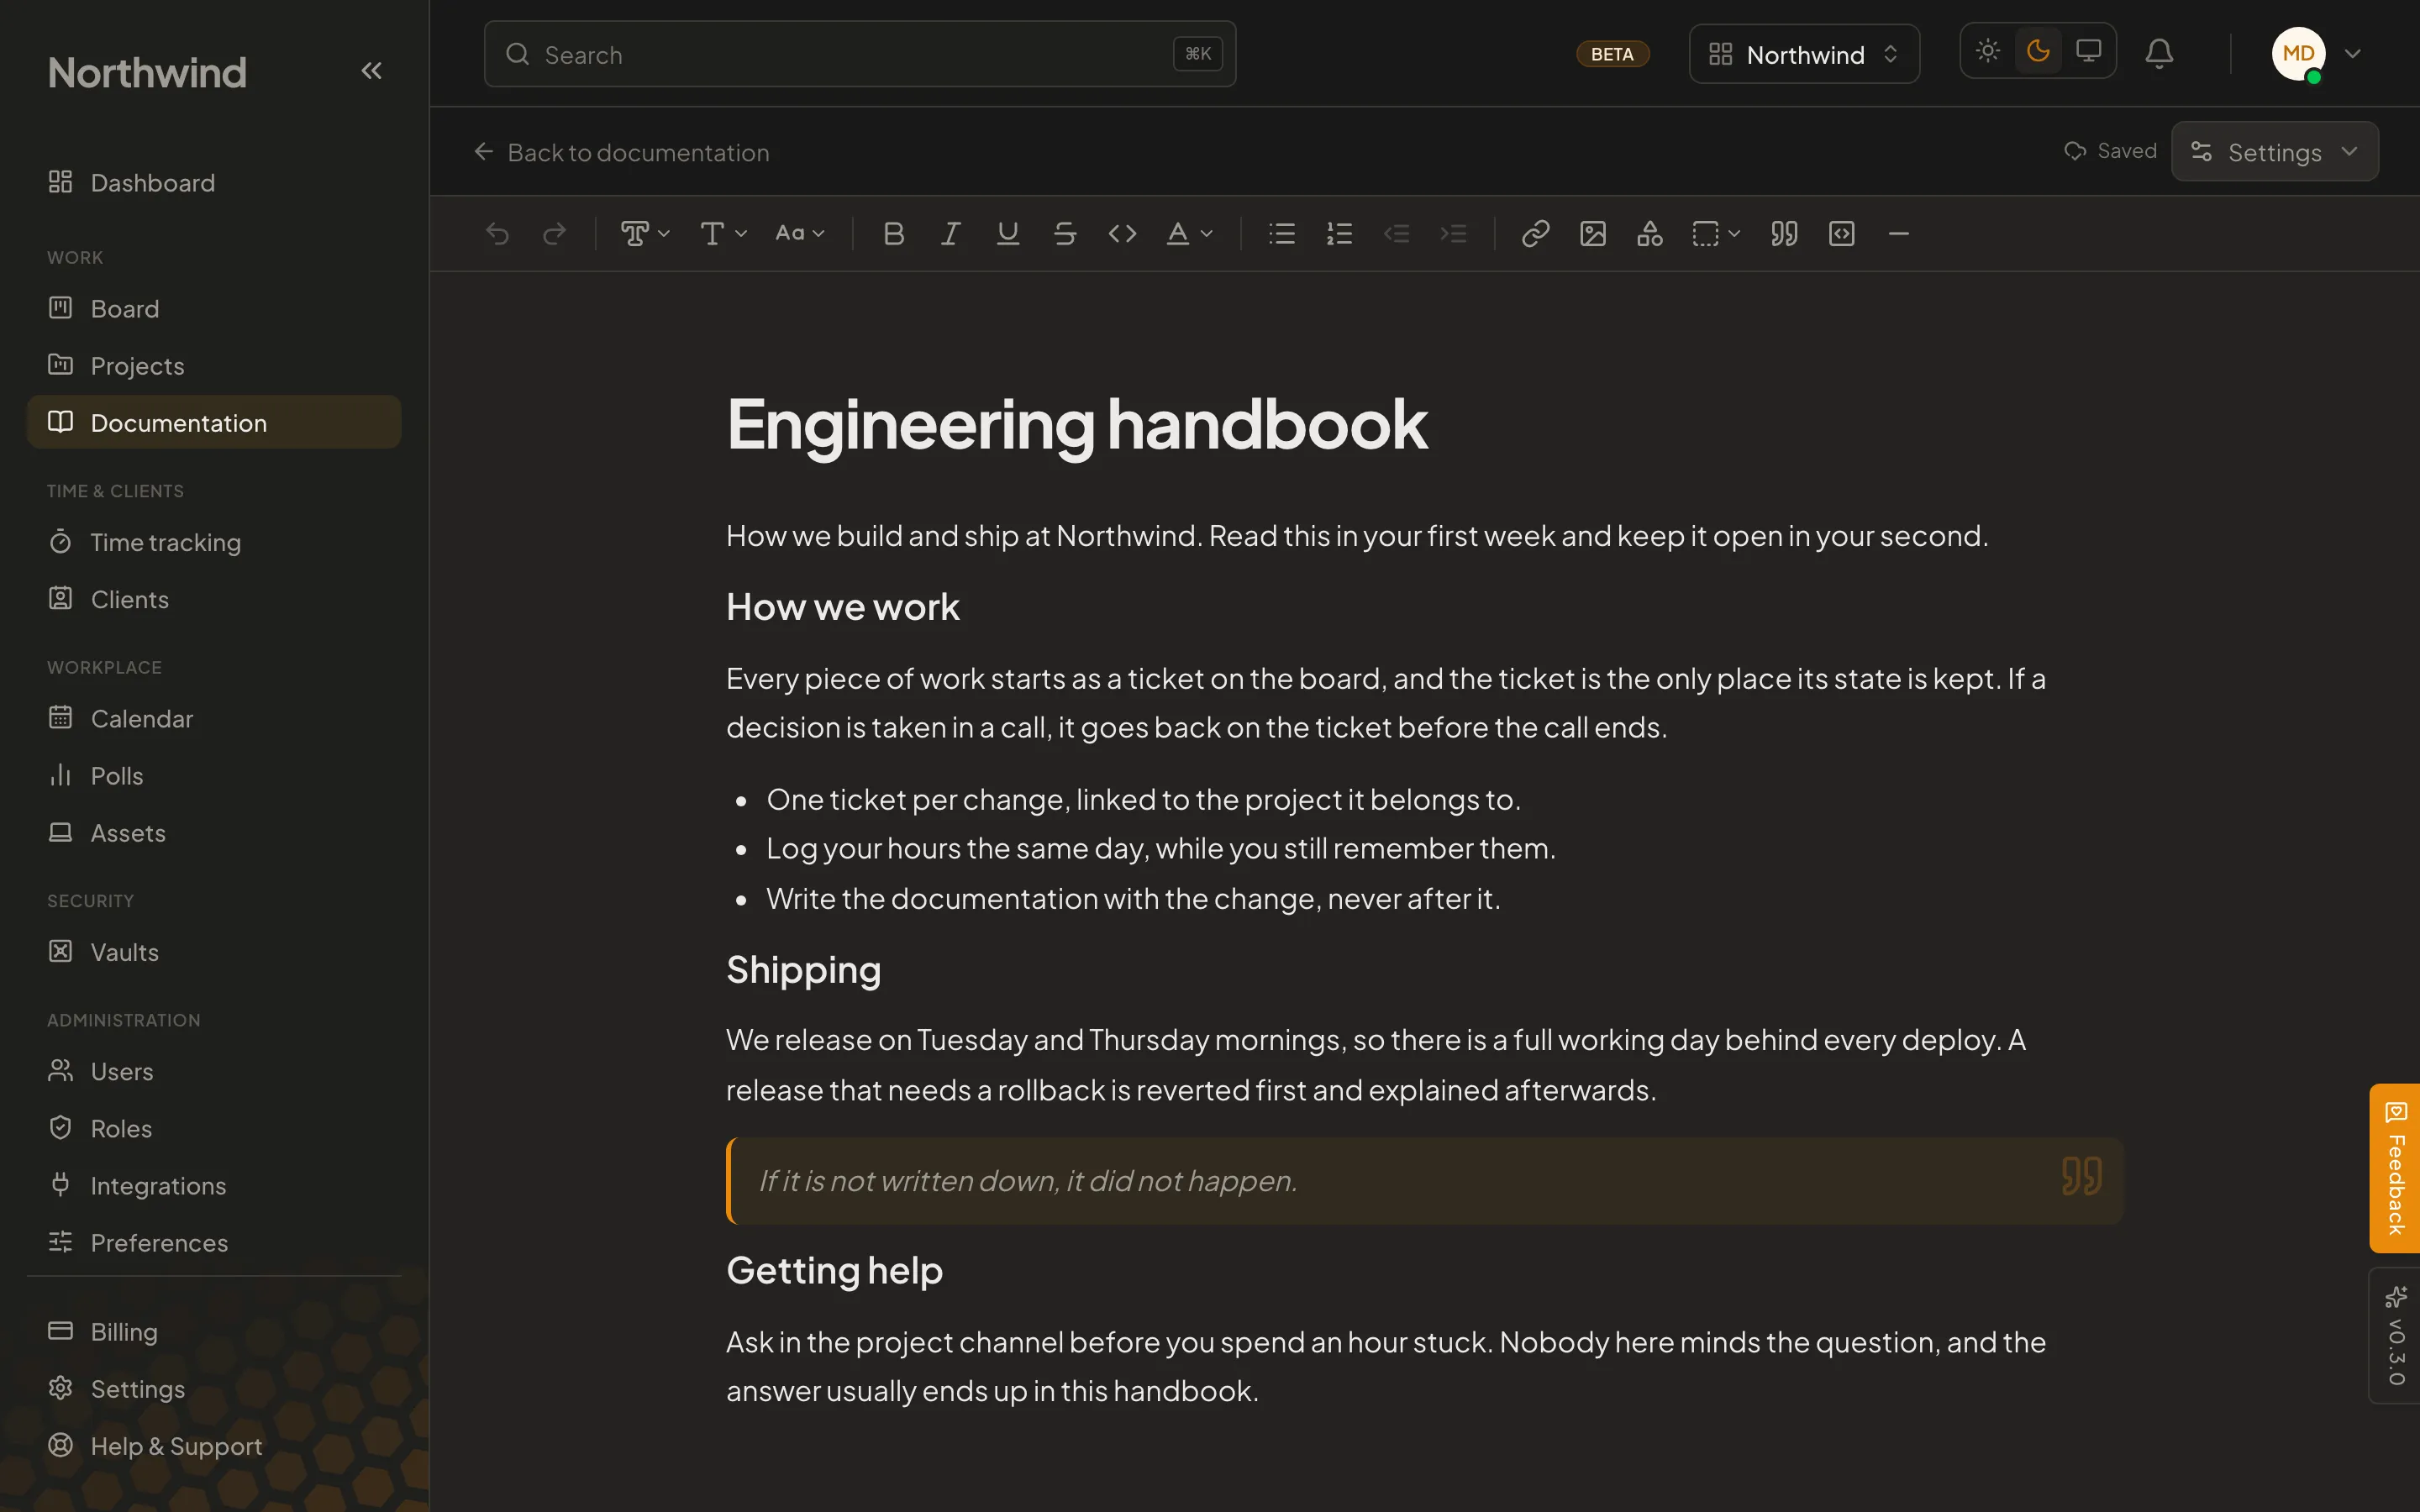The image size is (2420, 1512).
Task: Go back to documentation
Action: coord(621,152)
